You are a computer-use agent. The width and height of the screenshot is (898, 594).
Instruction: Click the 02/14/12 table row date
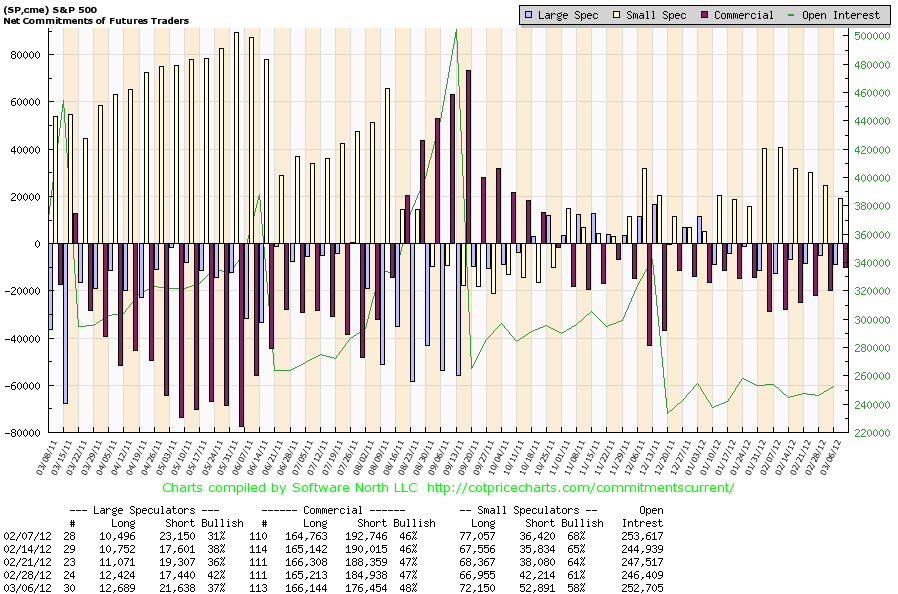27,549
